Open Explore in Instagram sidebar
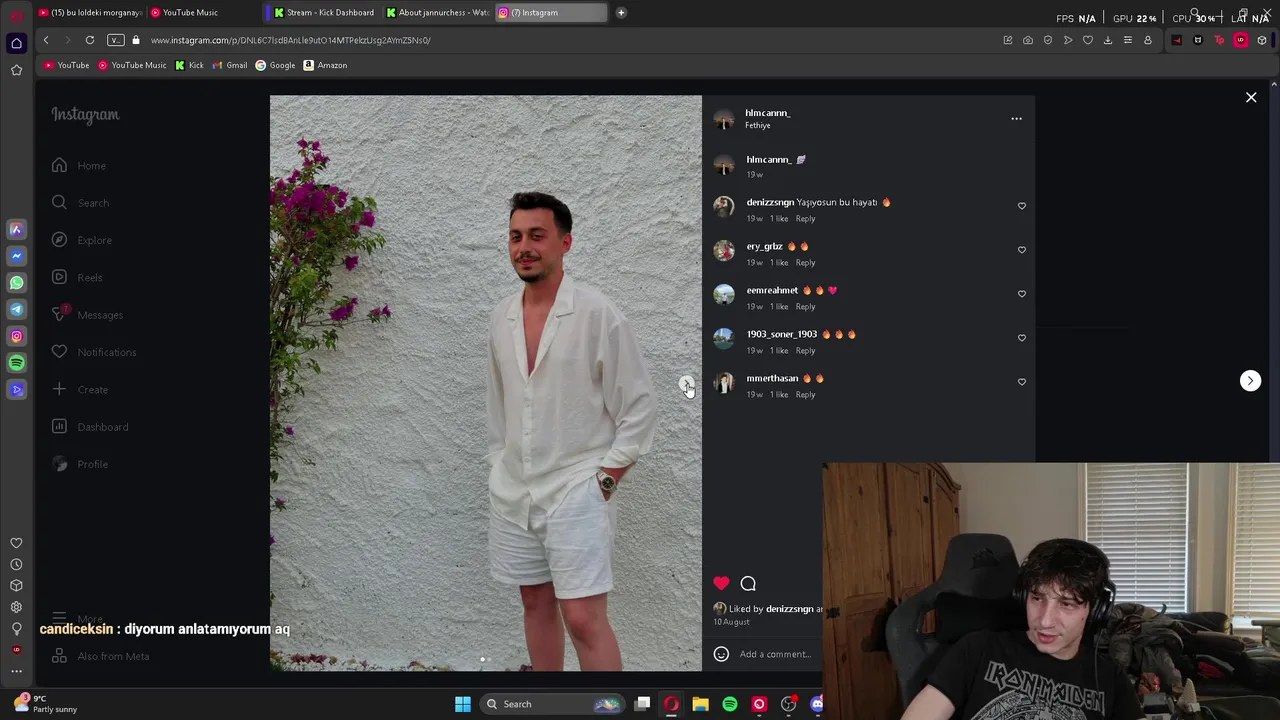Screen dimensions: 1280x720 tap(82, 240)
